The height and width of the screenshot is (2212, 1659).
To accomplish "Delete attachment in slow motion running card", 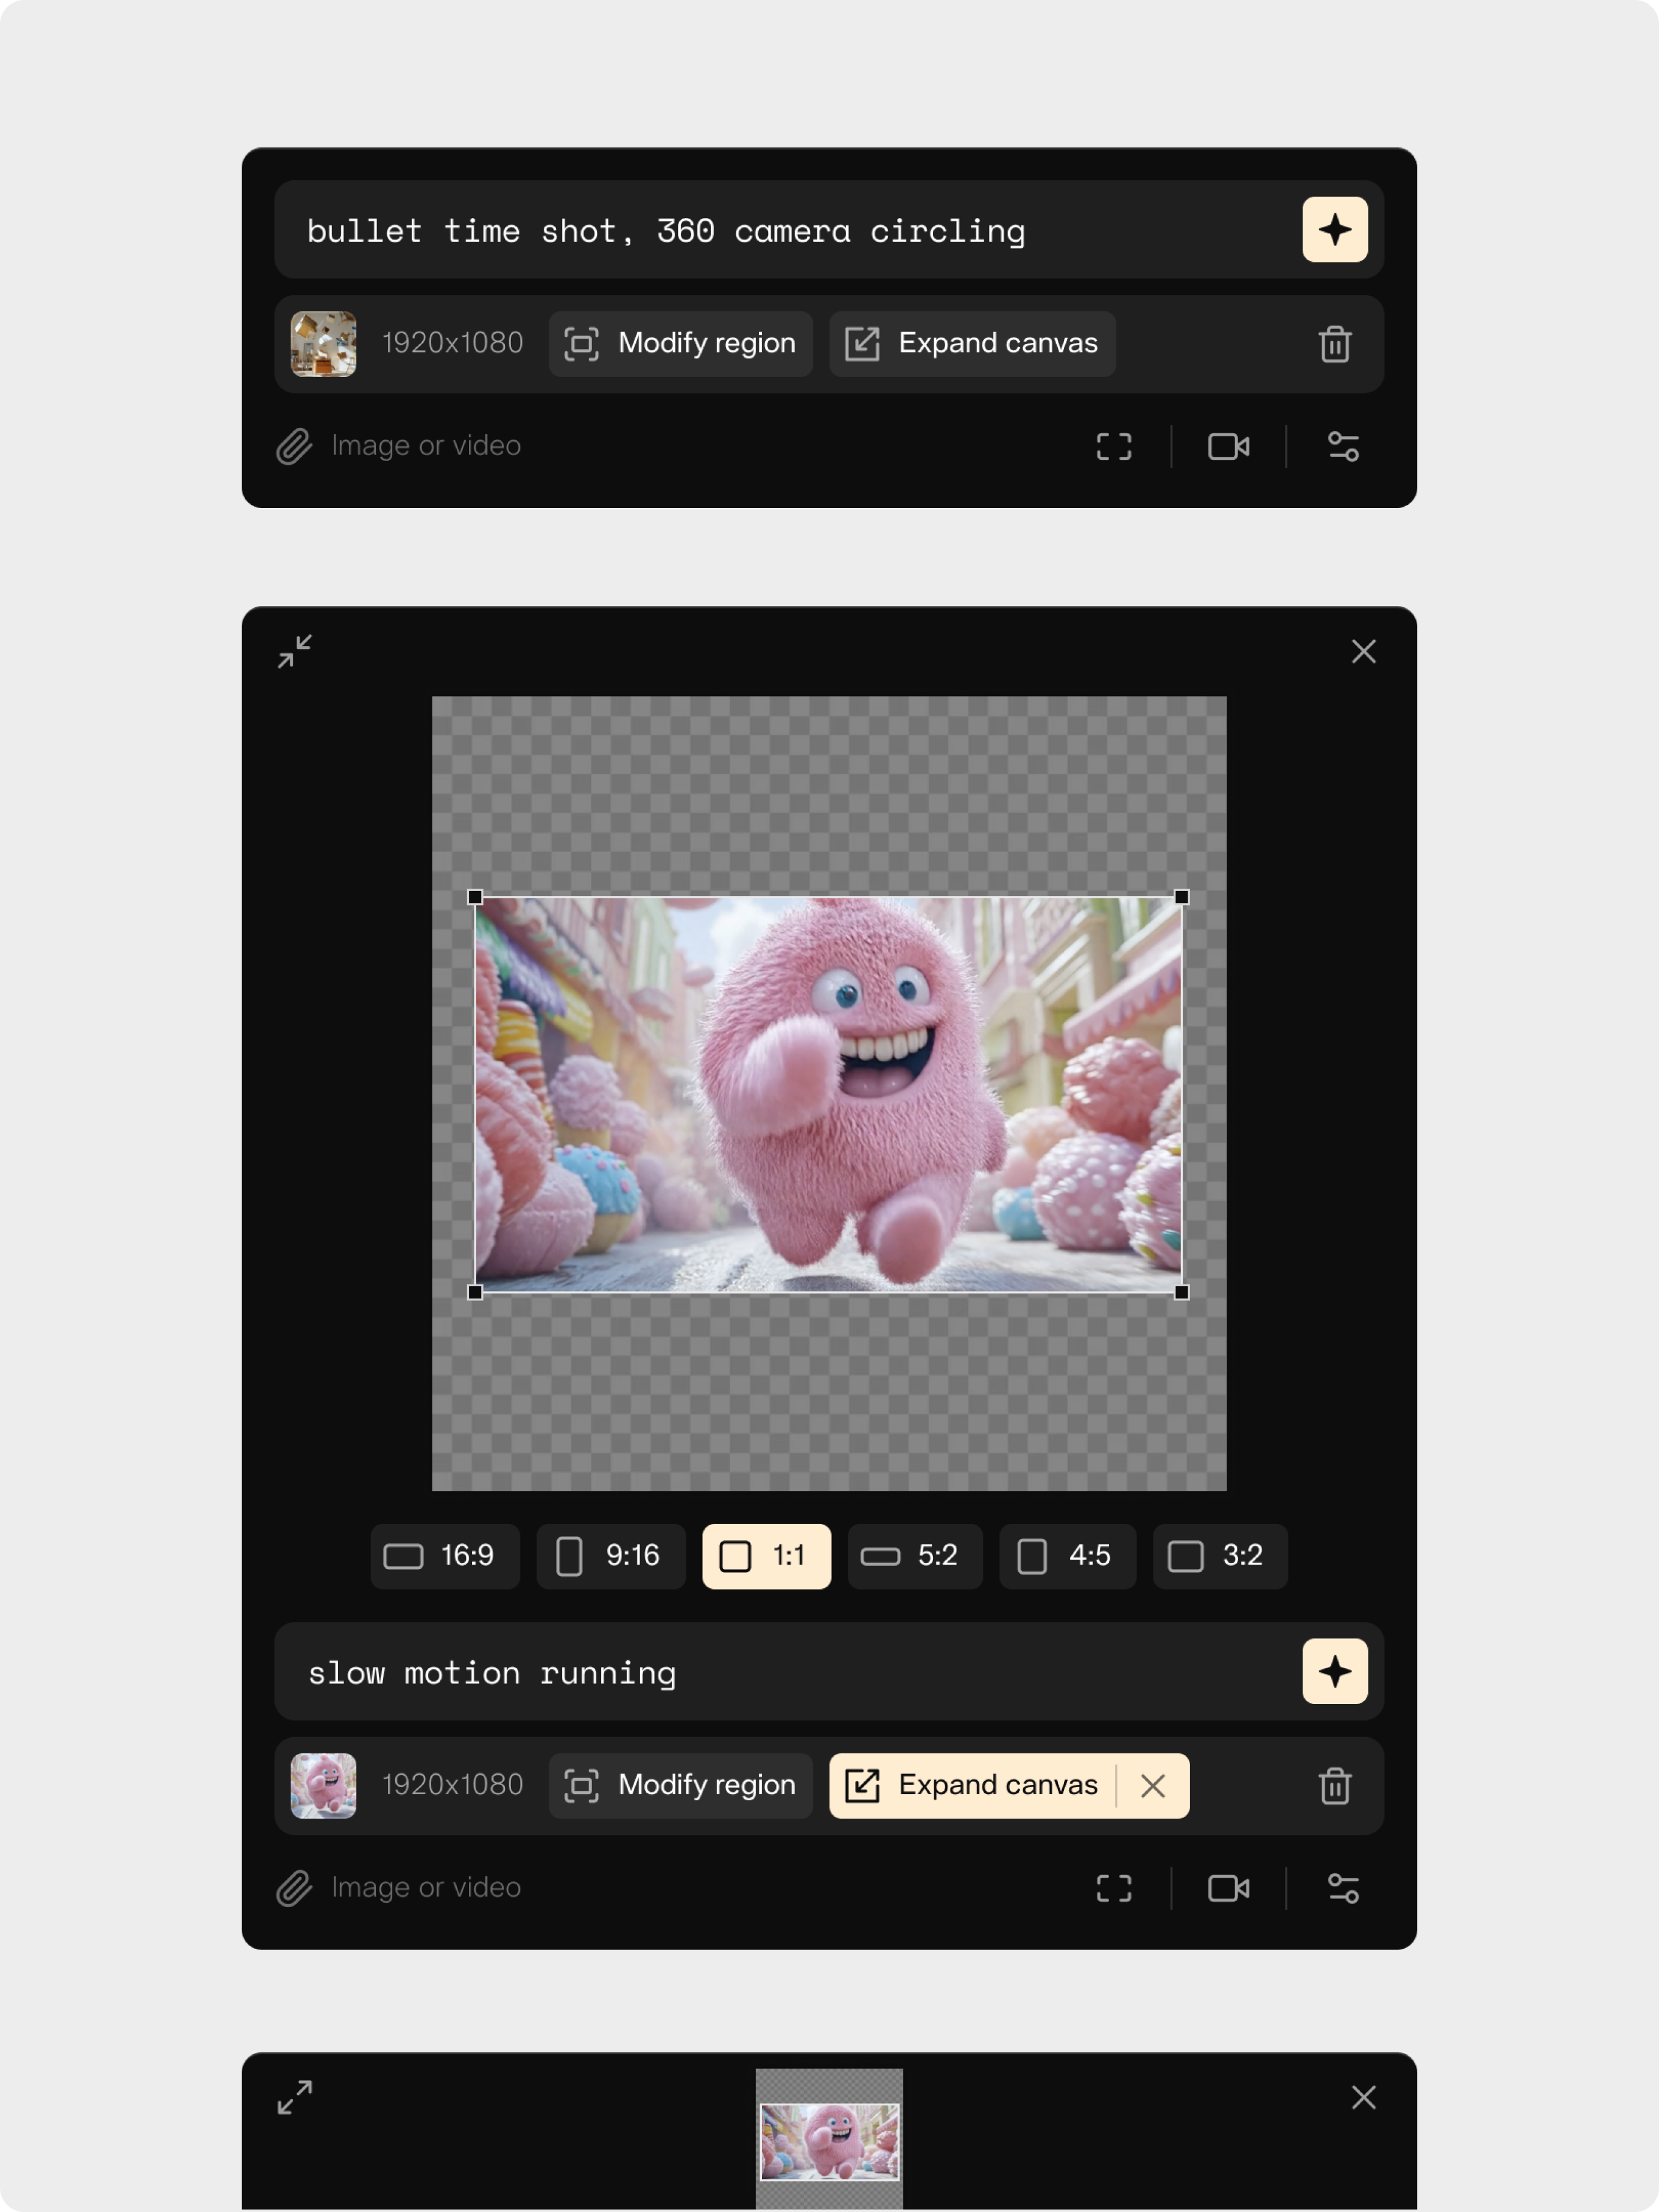I will (1334, 1786).
